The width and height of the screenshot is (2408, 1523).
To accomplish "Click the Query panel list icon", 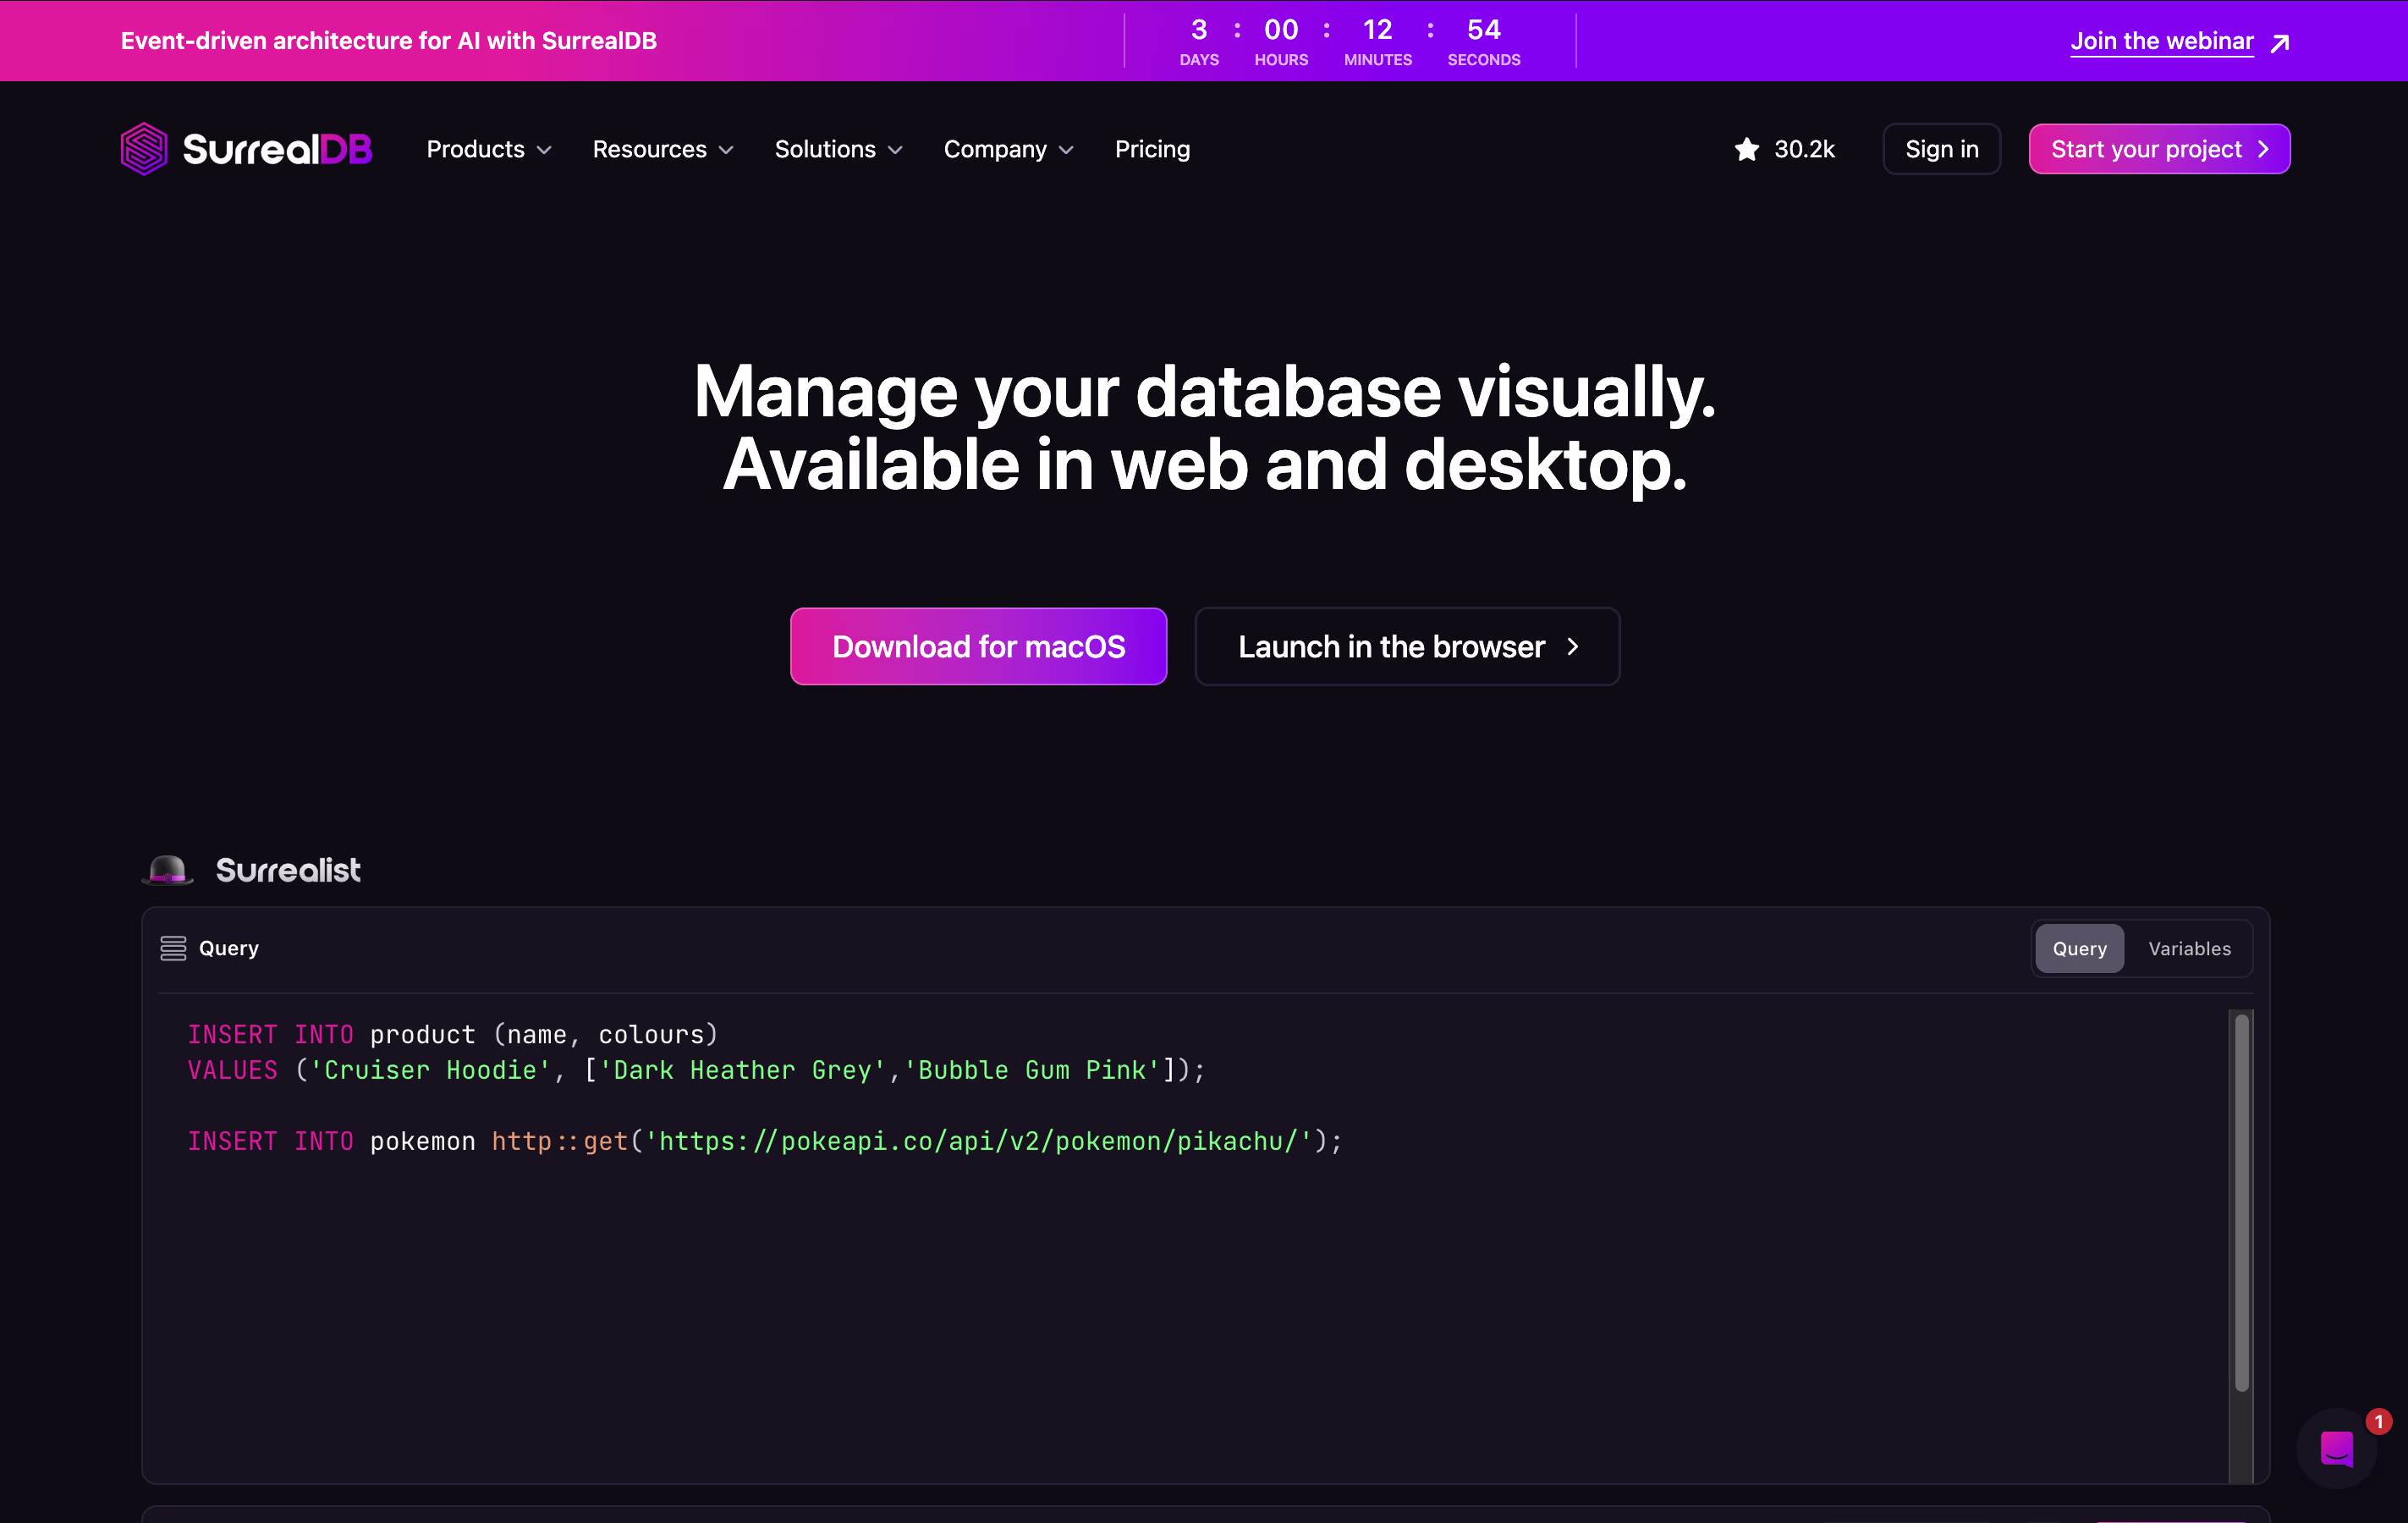I will pos(173,948).
